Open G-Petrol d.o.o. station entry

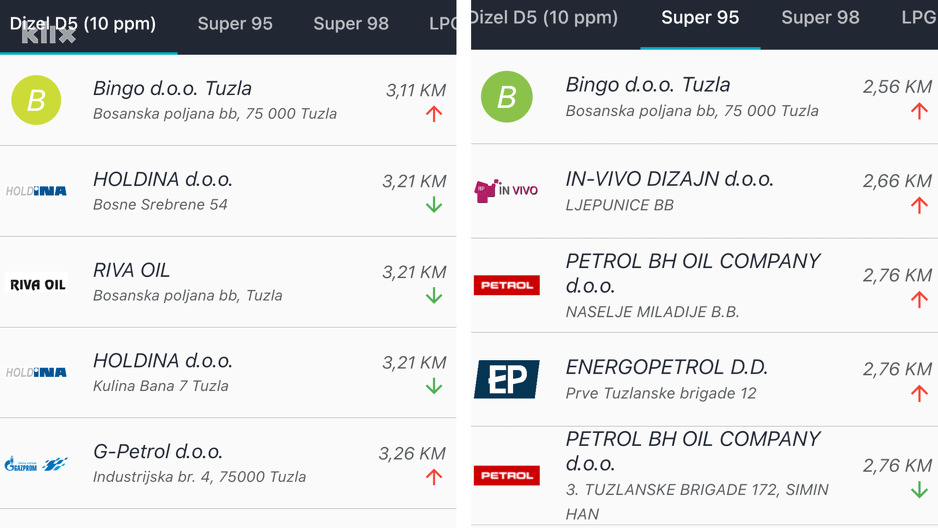click(158, 452)
